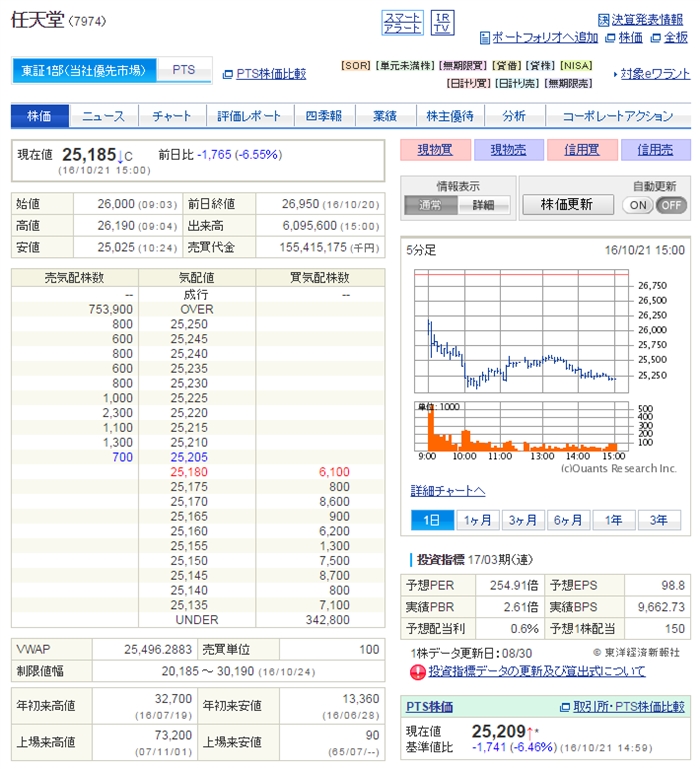Viewport: 700px width, 769px height.
Task: Open 取引所・PTS株価比較 link
Action: (628, 707)
